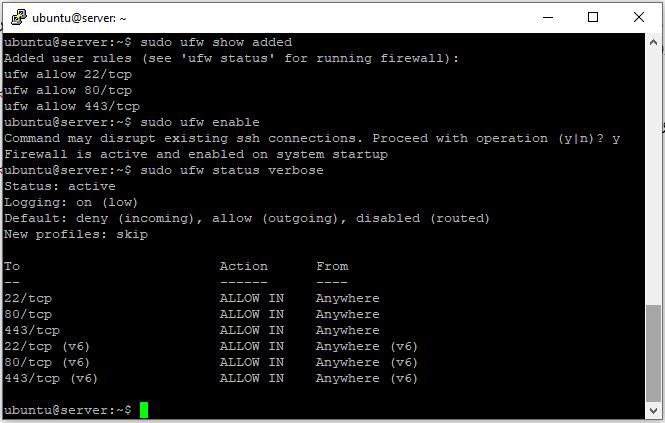The height and width of the screenshot is (423, 665).
Task: Click the PuTTY icon in title bar
Action: (16, 17)
